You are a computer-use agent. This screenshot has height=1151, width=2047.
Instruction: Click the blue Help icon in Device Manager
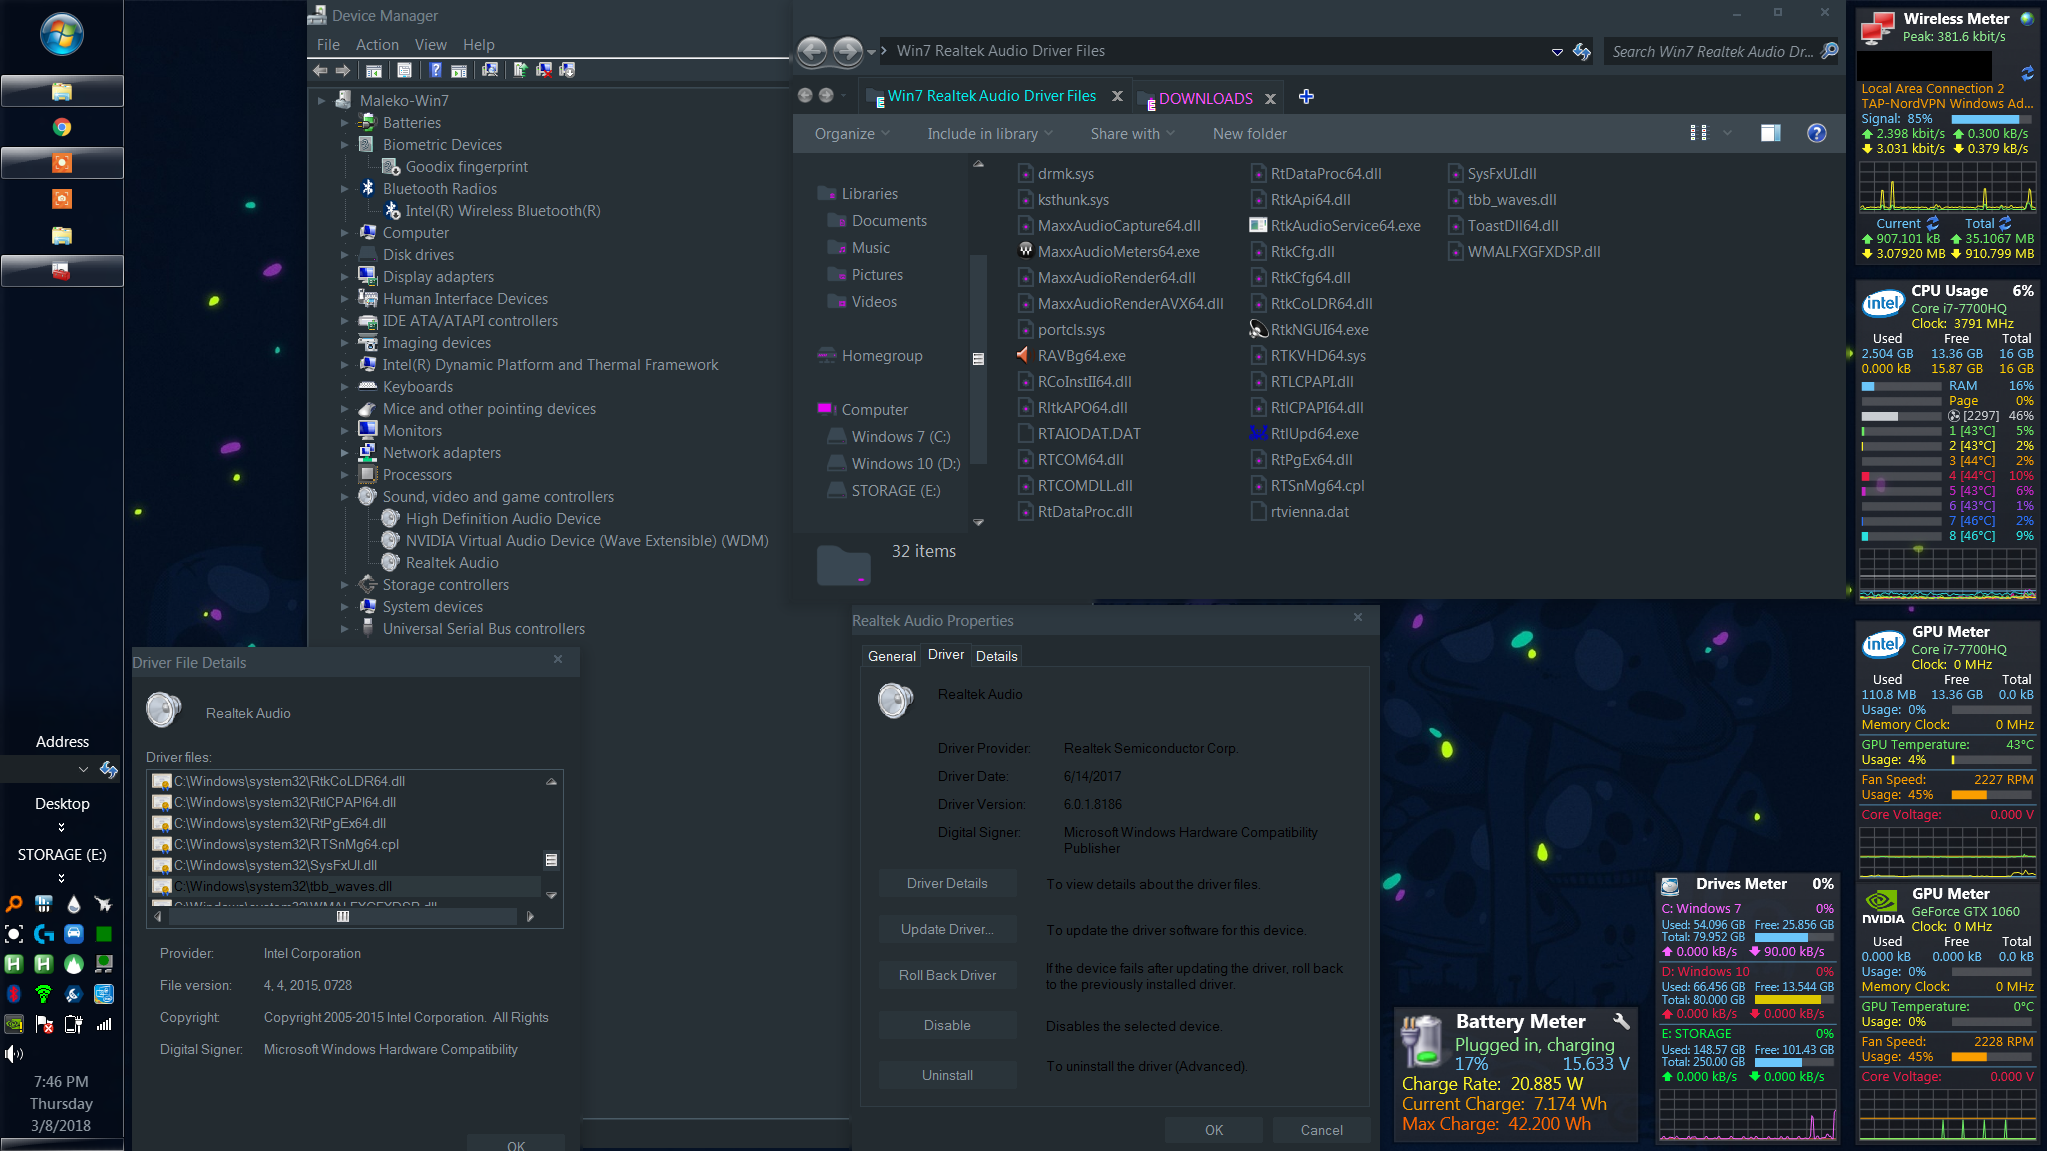coord(435,70)
